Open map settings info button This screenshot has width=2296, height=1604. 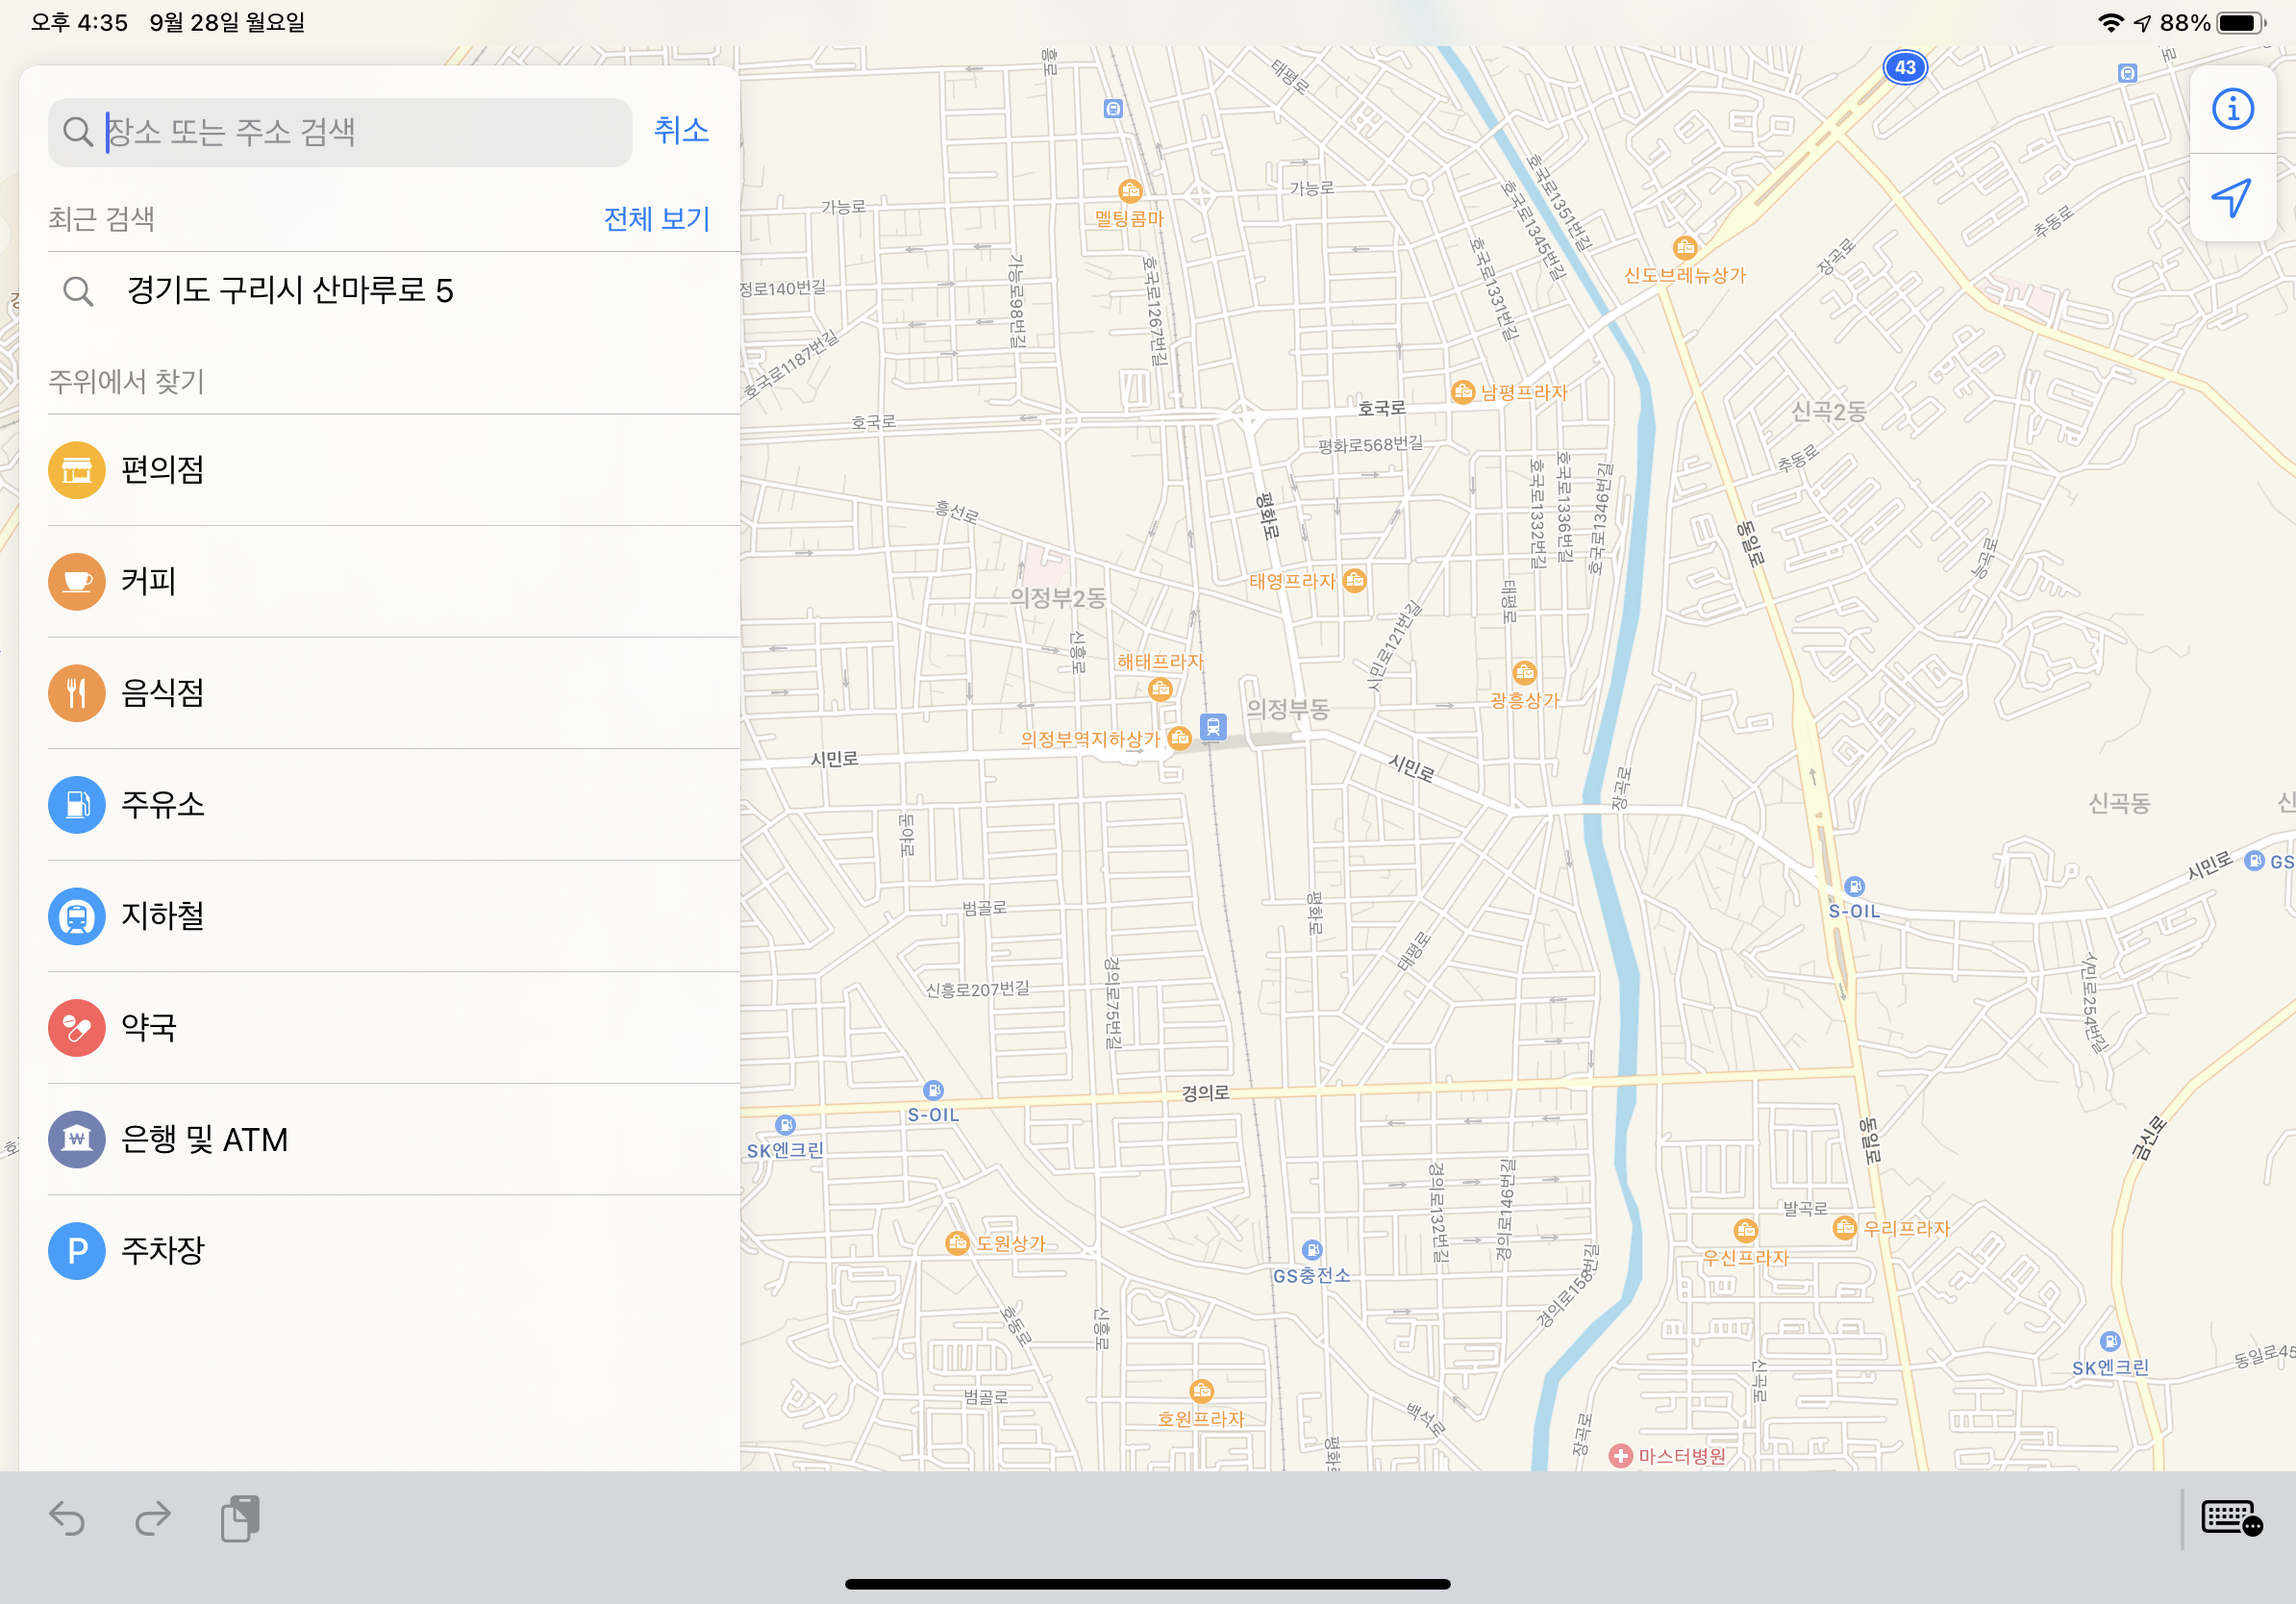point(2232,109)
